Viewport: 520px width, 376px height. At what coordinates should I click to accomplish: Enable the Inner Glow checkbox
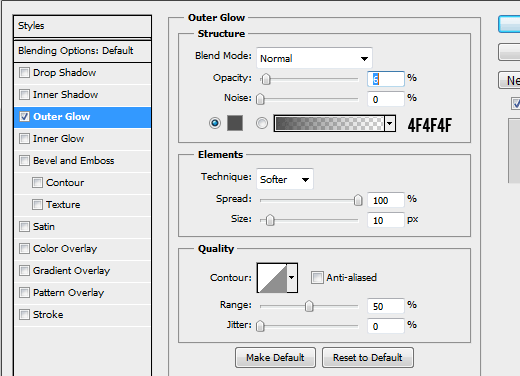(24, 139)
